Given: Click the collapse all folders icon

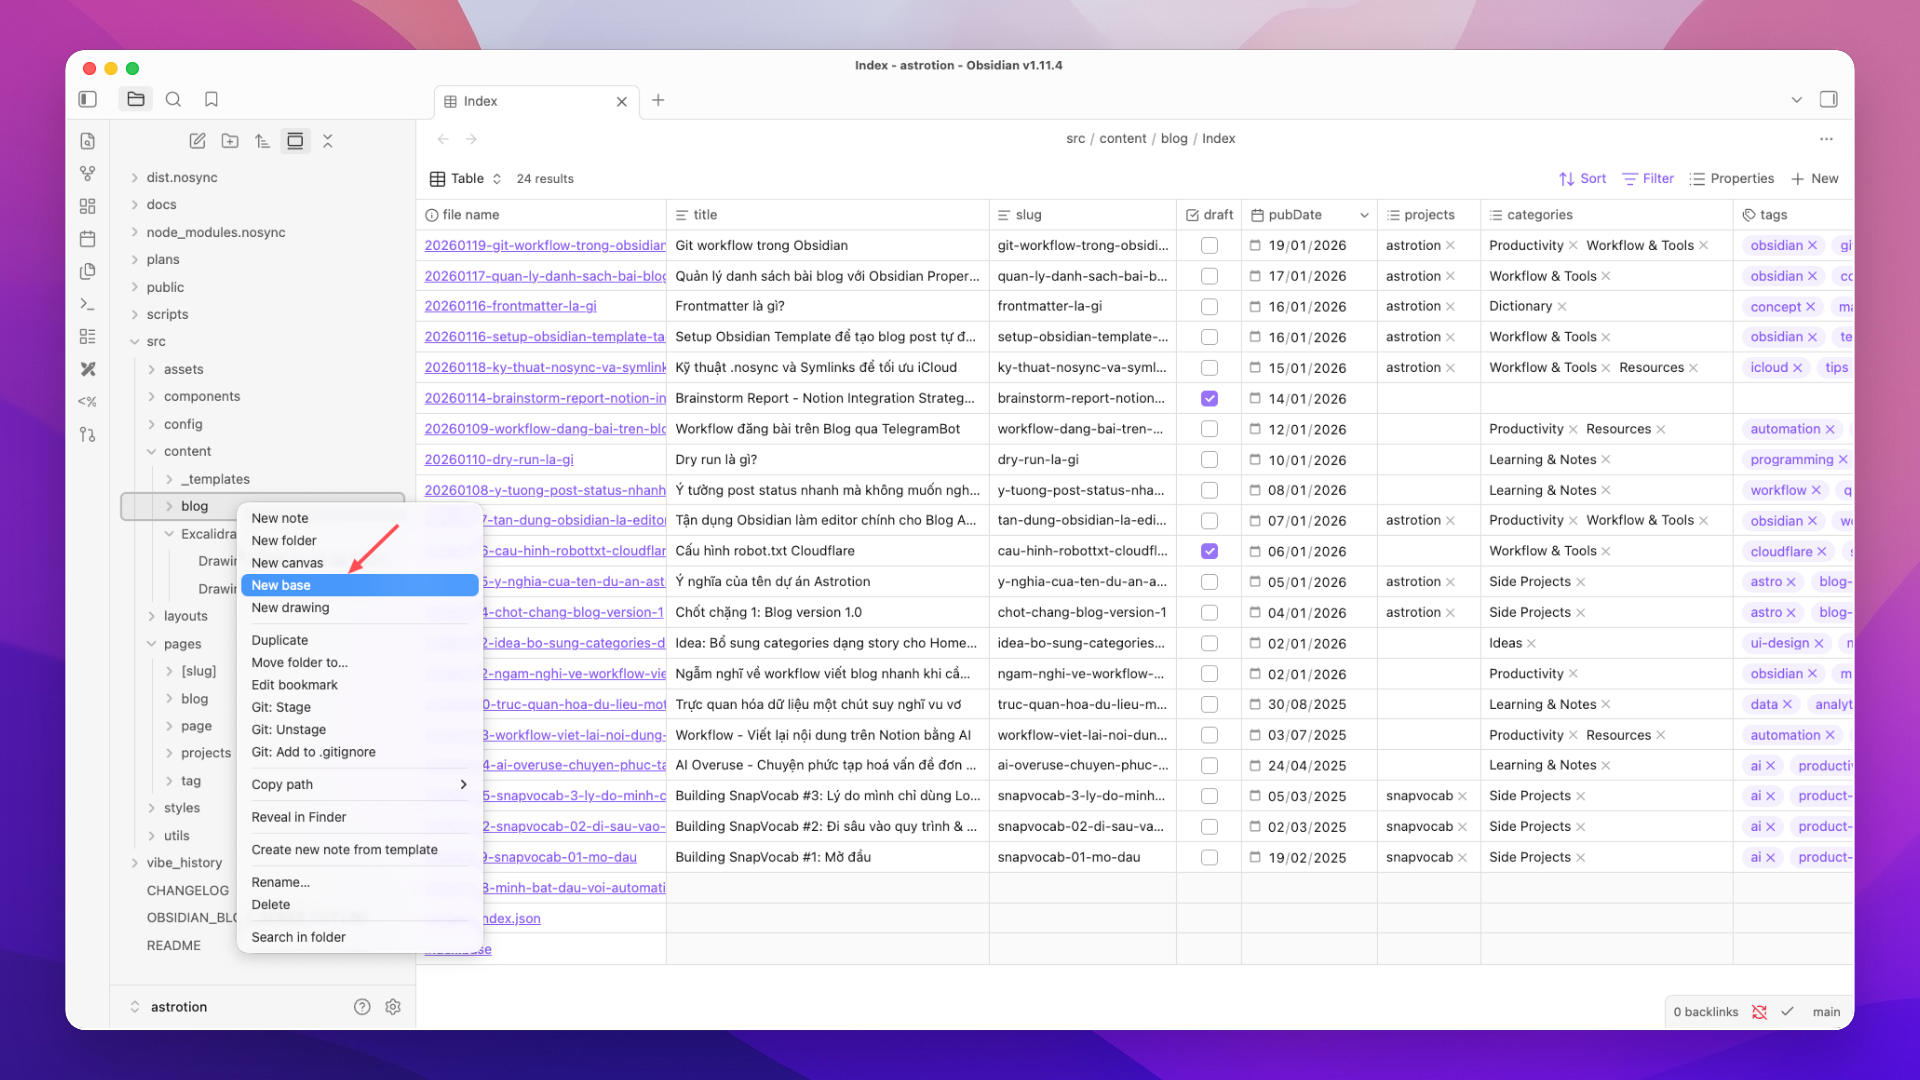Looking at the screenshot, I should [328, 141].
